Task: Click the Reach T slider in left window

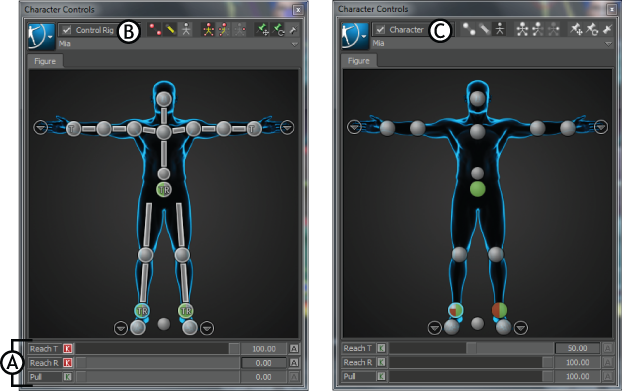Action: point(157,349)
